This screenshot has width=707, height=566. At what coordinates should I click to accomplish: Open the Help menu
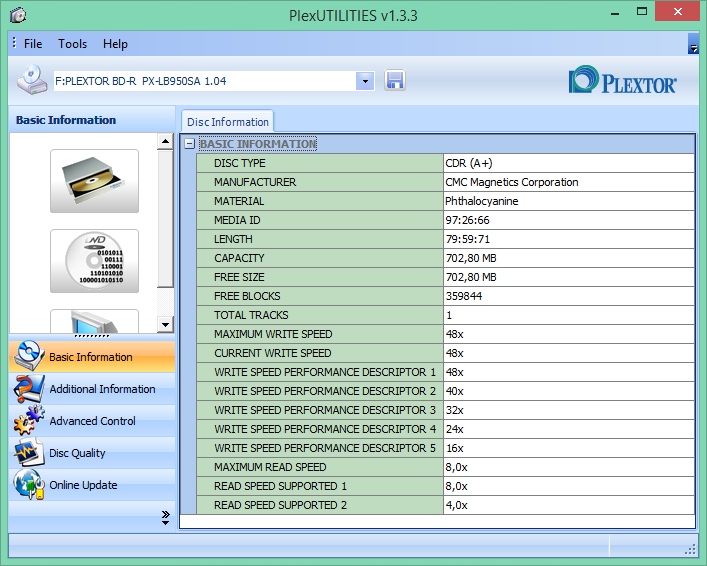[115, 44]
